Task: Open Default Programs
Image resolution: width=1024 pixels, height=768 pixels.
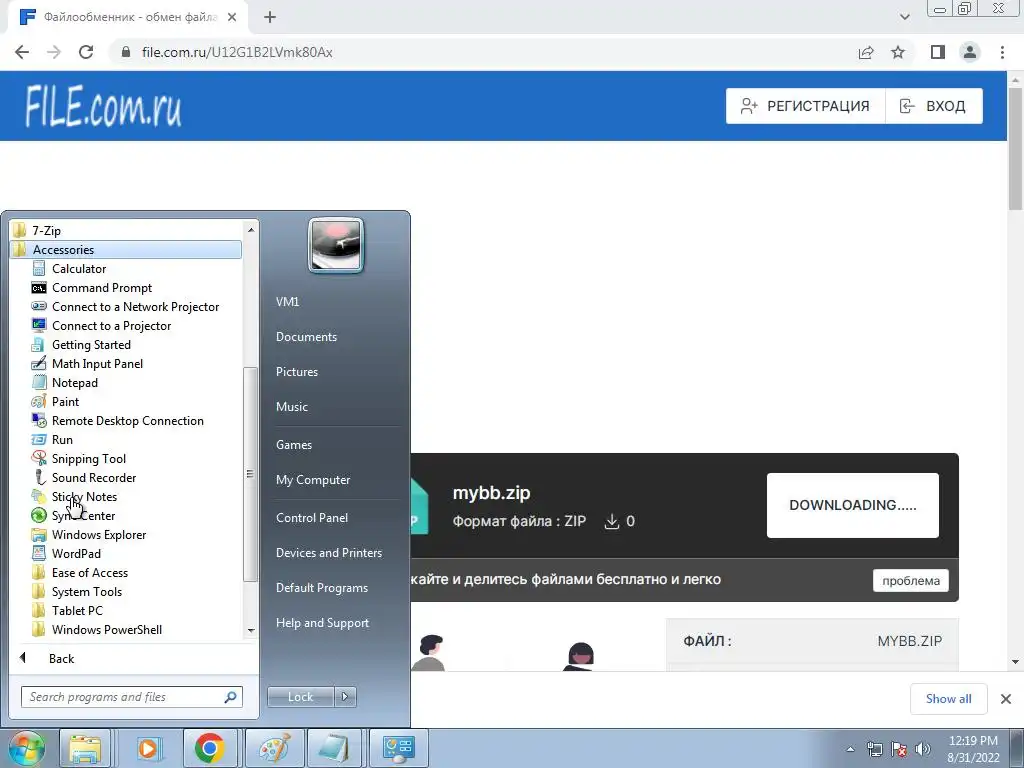Action: [321, 588]
